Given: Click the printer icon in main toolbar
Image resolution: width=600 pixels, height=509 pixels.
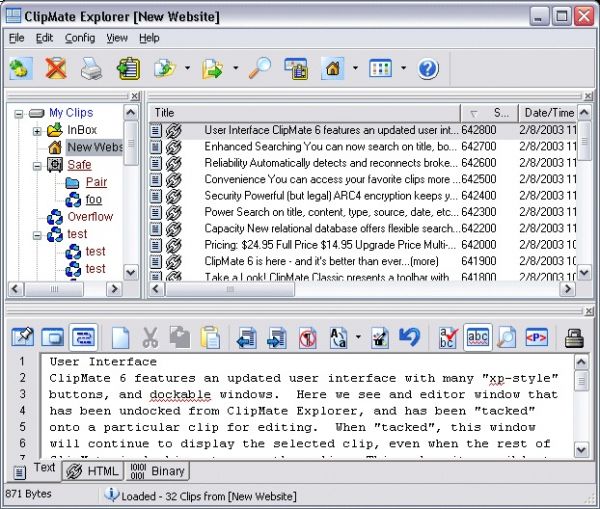Looking at the screenshot, I should tap(91, 69).
